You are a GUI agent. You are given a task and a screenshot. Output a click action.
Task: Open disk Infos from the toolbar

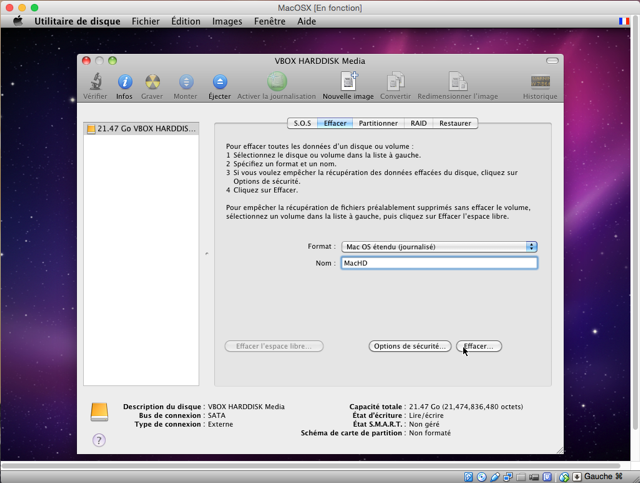pos(124,82)
